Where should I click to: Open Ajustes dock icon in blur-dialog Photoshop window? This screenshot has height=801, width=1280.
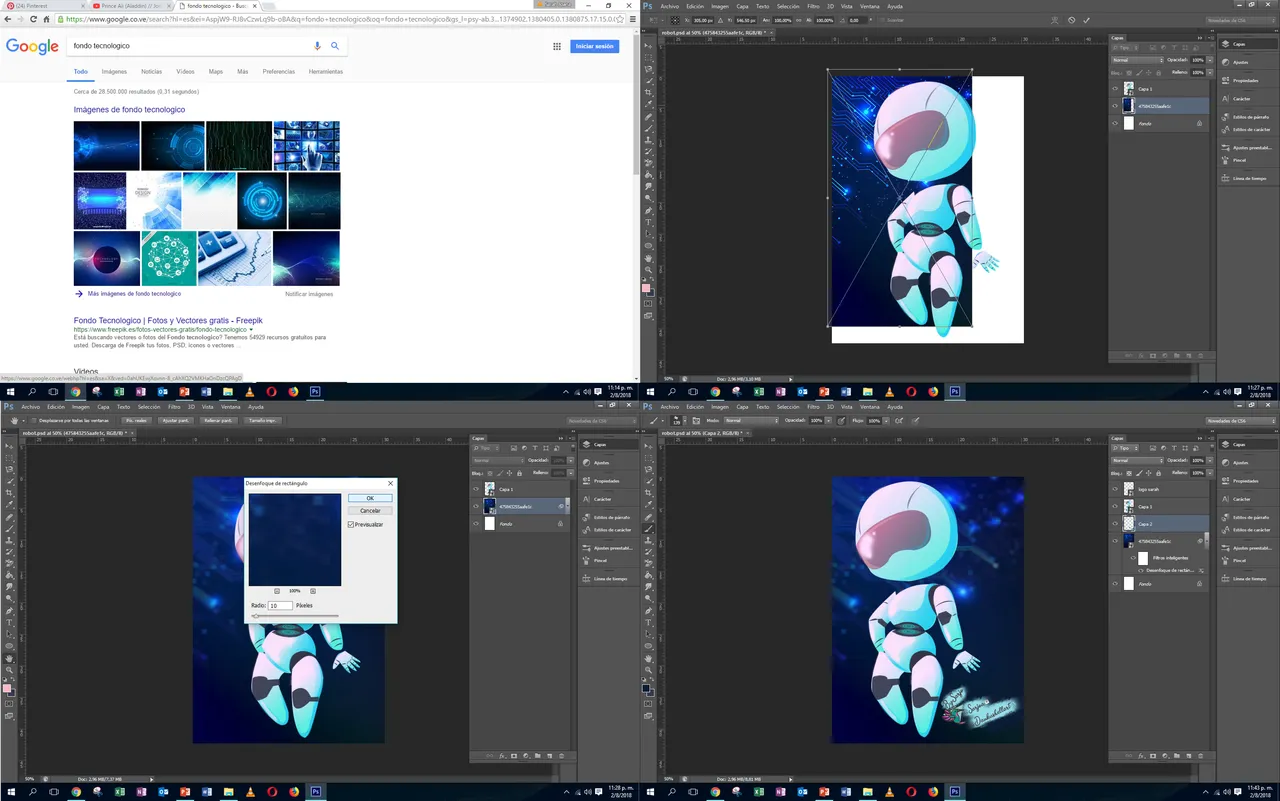586,462
